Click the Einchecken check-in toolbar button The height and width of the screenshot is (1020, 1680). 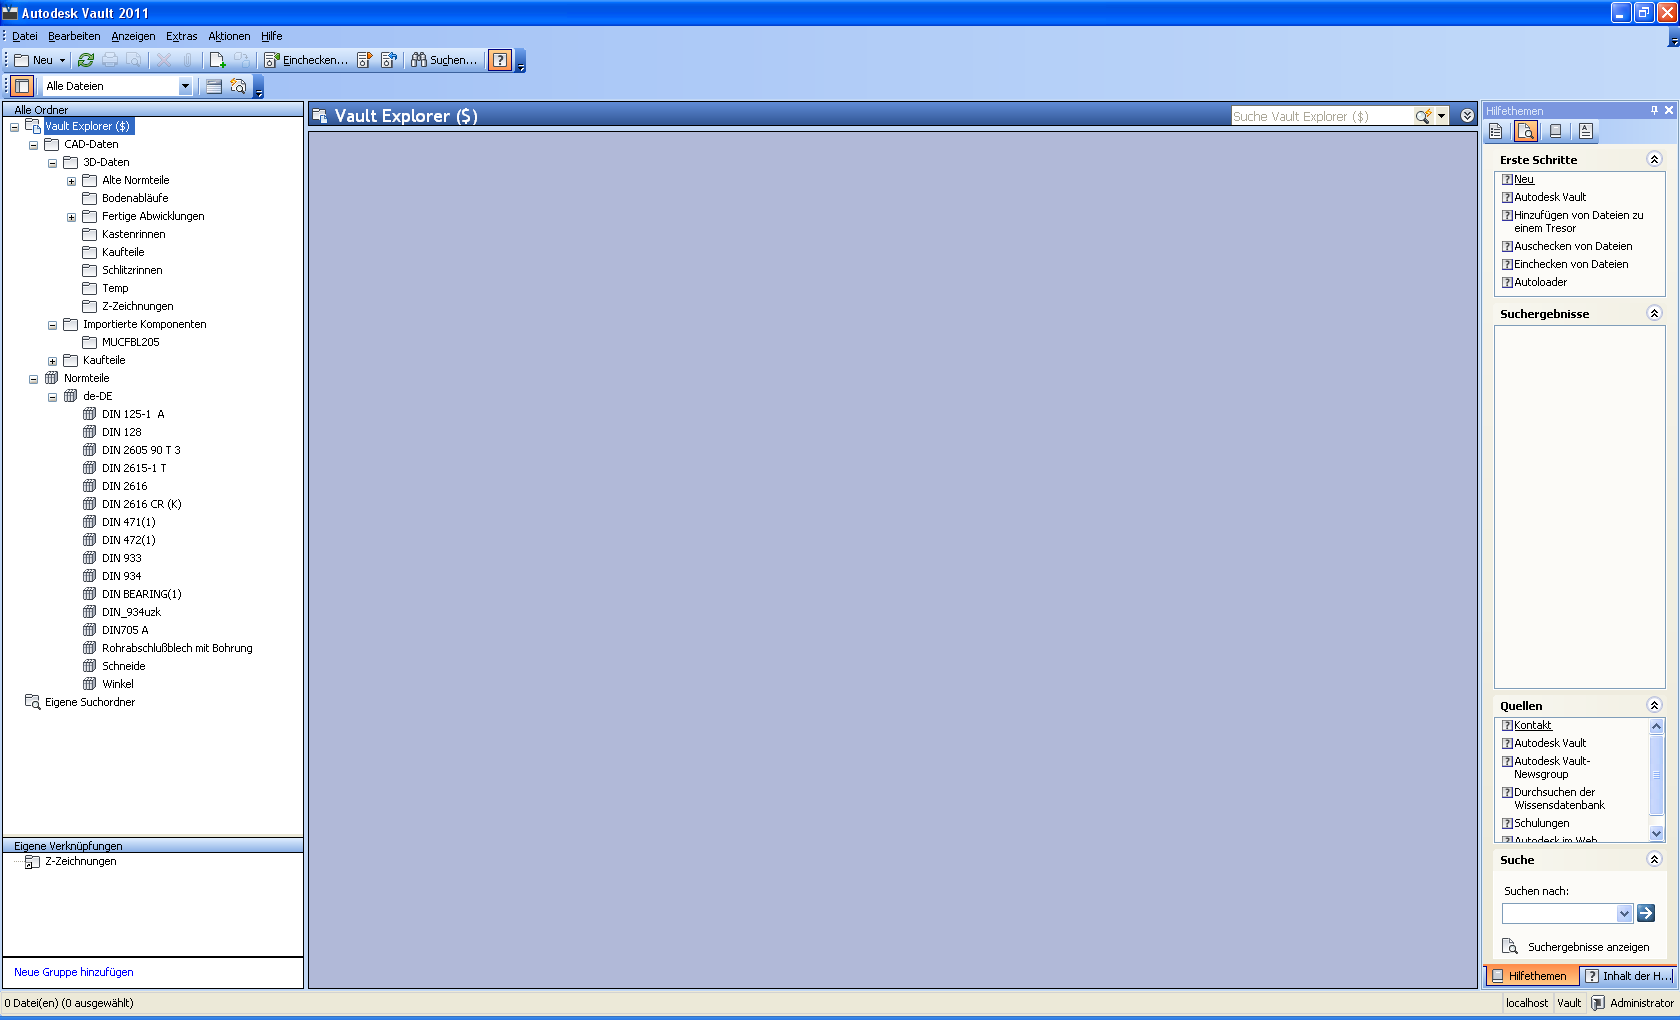pyautogui.click(x=306, y=60)
